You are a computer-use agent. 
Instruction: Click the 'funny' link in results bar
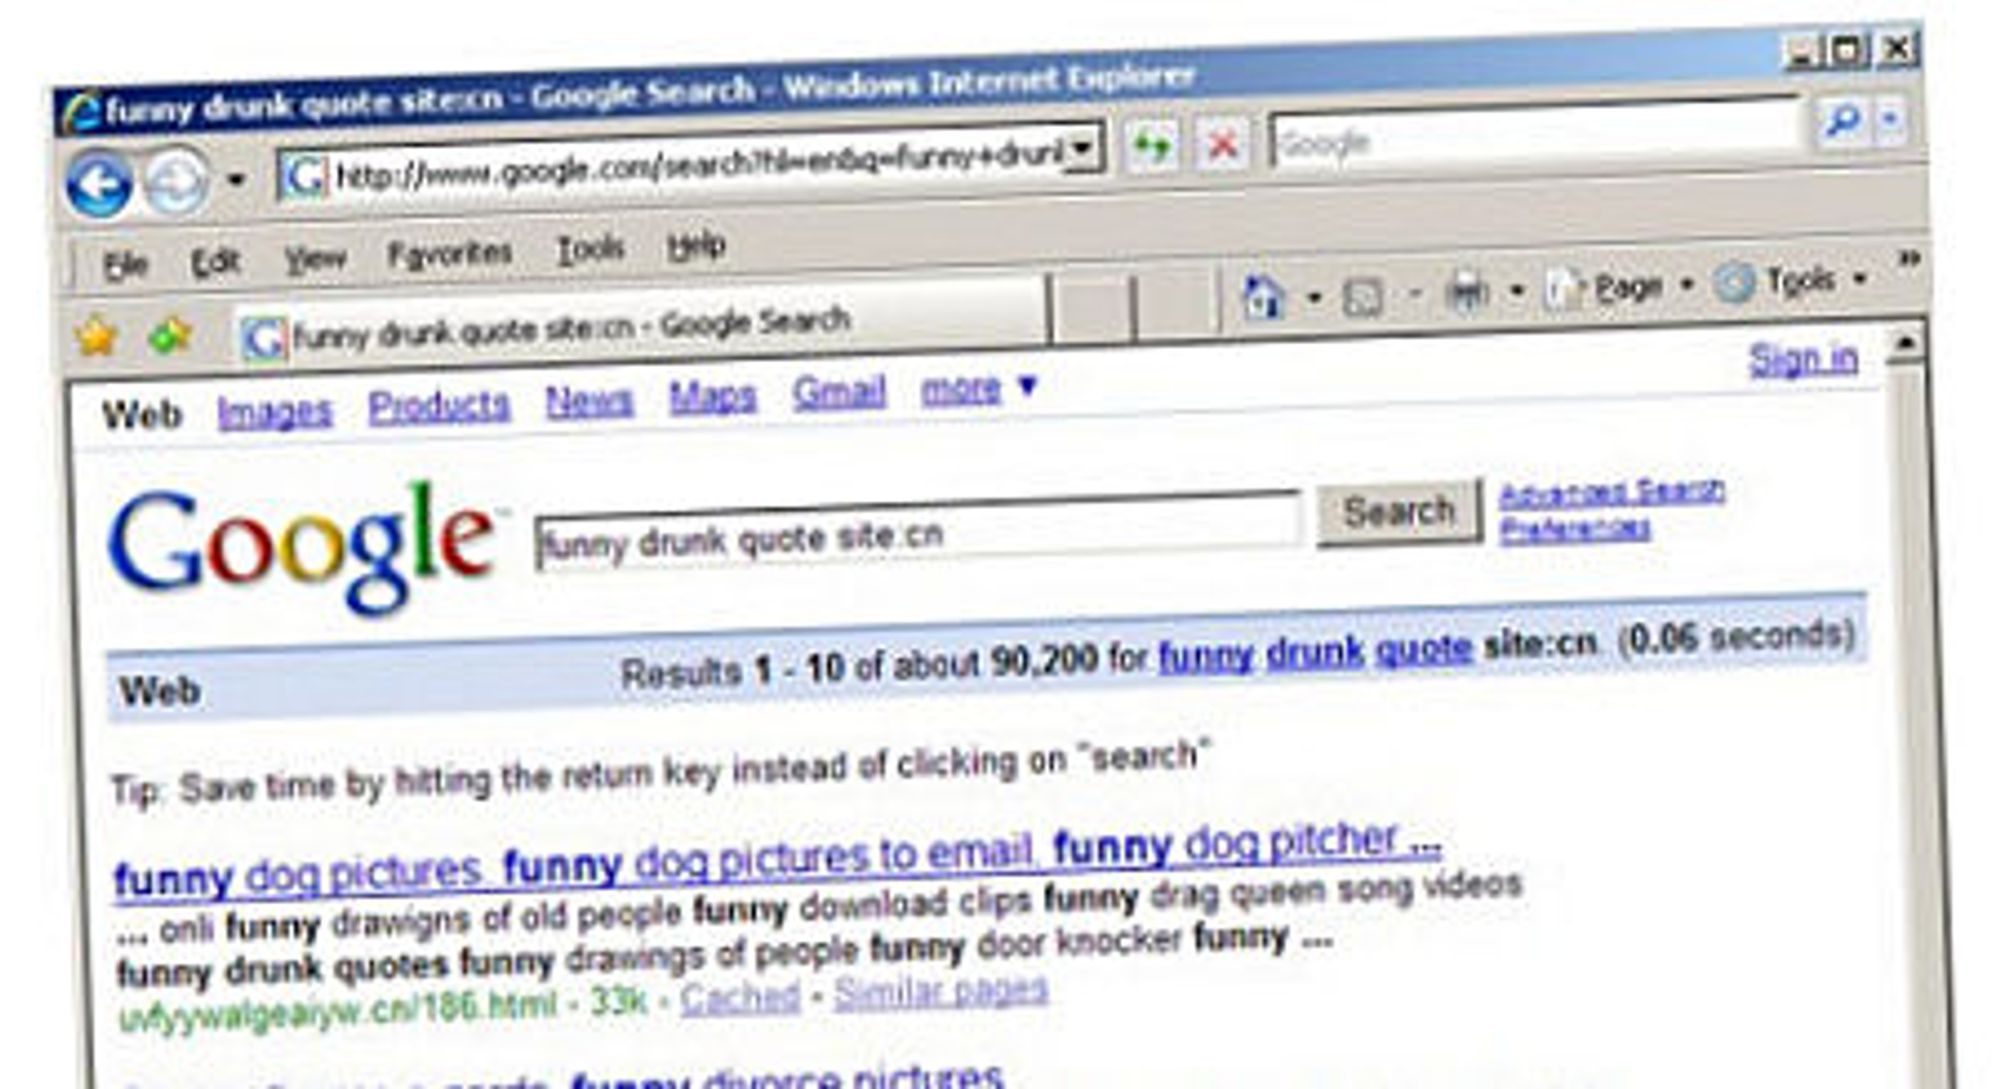point(1206,656)
